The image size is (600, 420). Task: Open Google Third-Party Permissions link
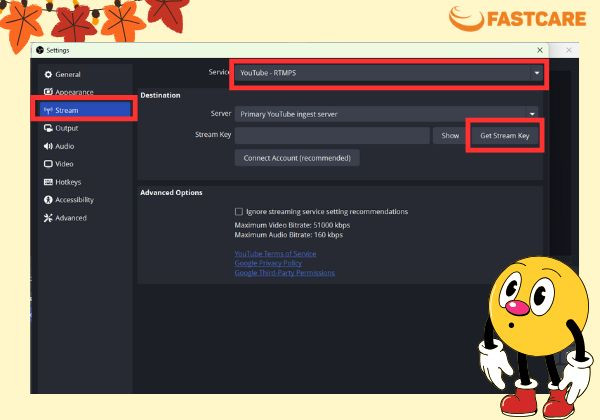[x=285, y=273]
